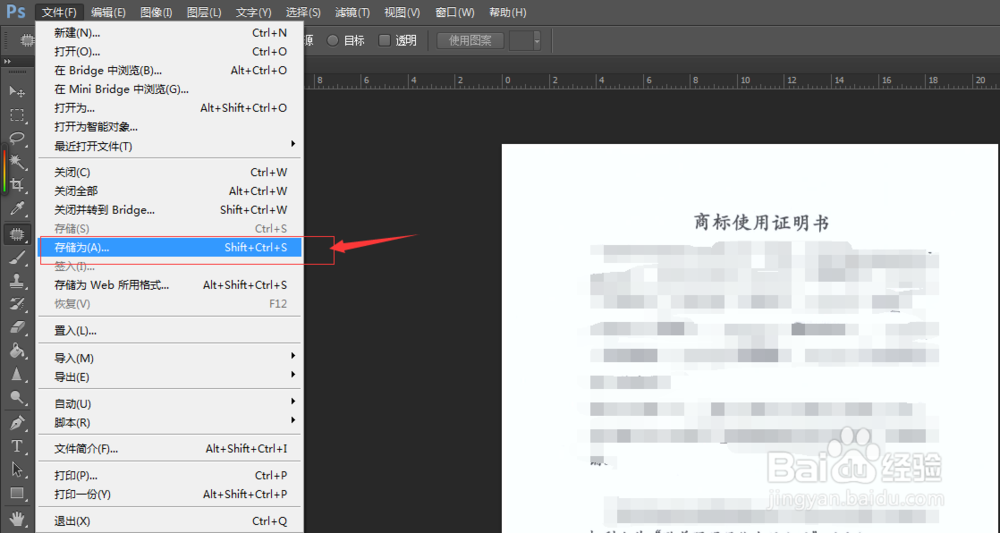1000x533 pixels.
Task: Open the 文字(Y) menu
Action: (253, 12)
